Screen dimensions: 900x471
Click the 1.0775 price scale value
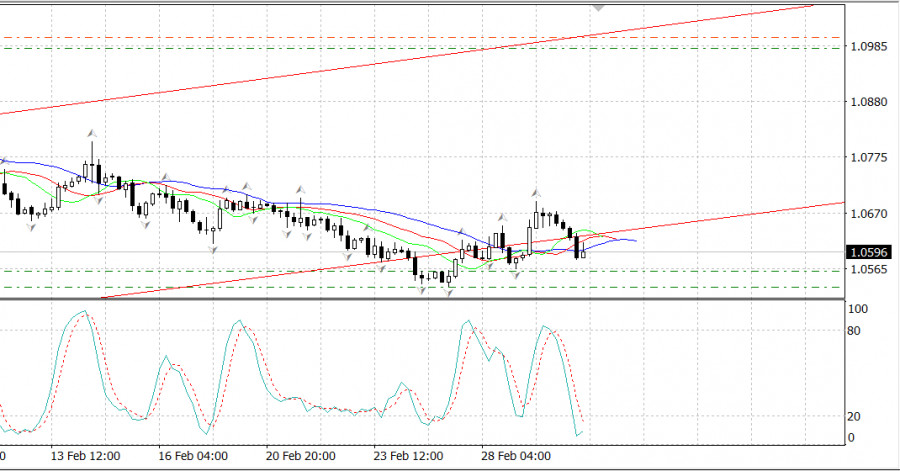[867, 158]
